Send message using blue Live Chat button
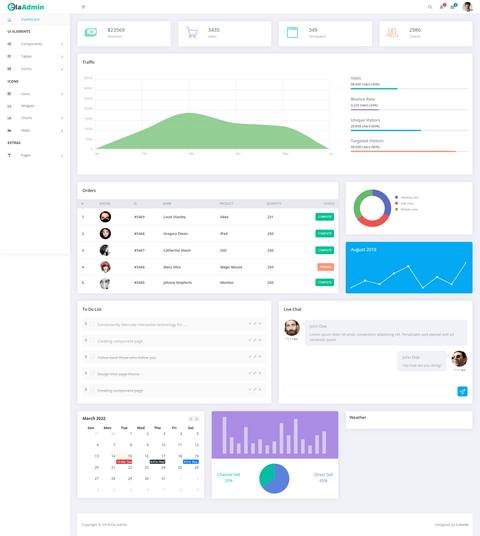480x536 pixels. tap(462, 391)
